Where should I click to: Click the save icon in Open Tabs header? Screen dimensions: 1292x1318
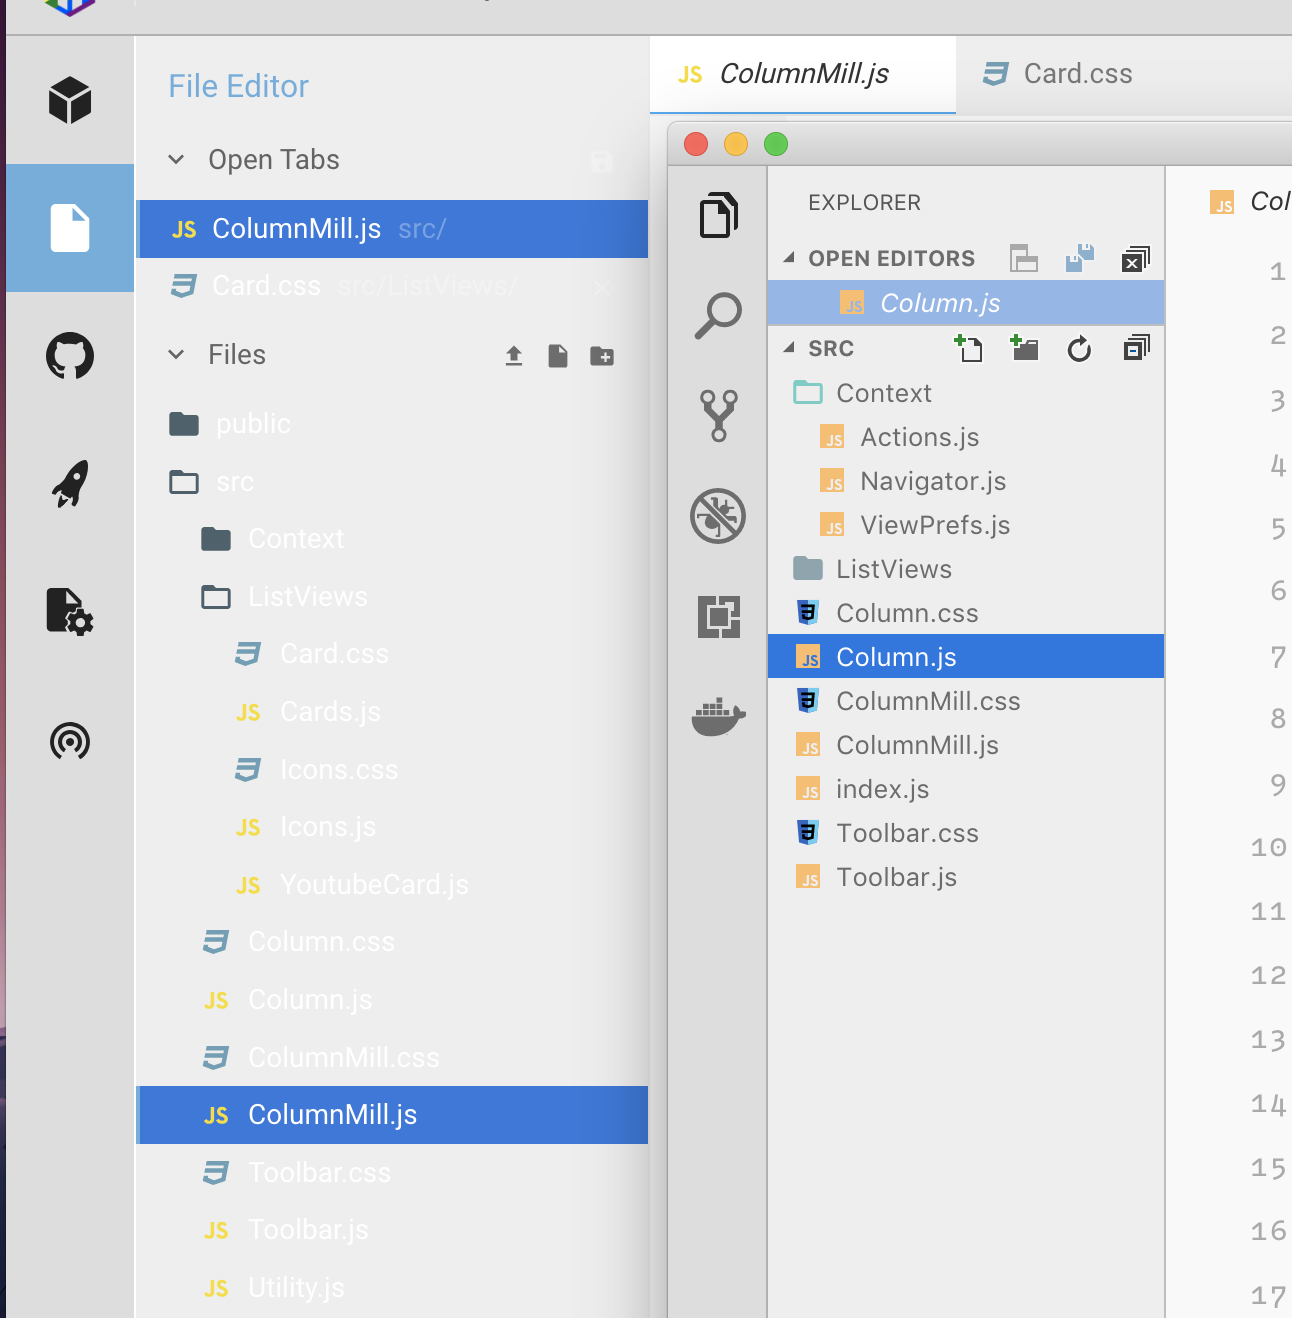click(x=601, y=161)
